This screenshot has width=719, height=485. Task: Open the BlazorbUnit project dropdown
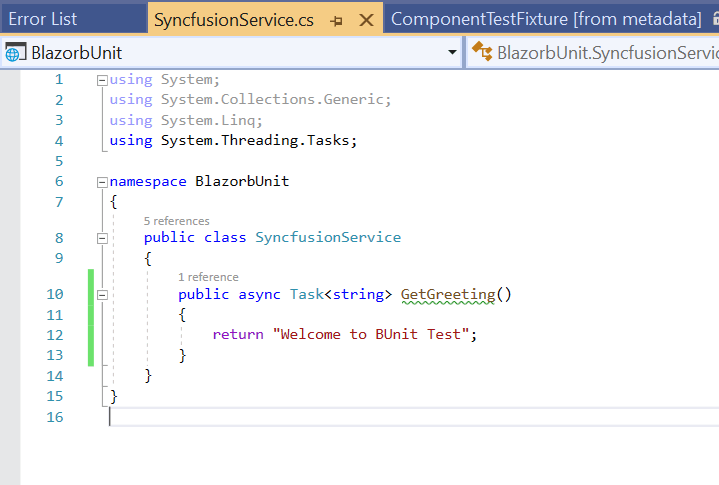coord(452,53)
